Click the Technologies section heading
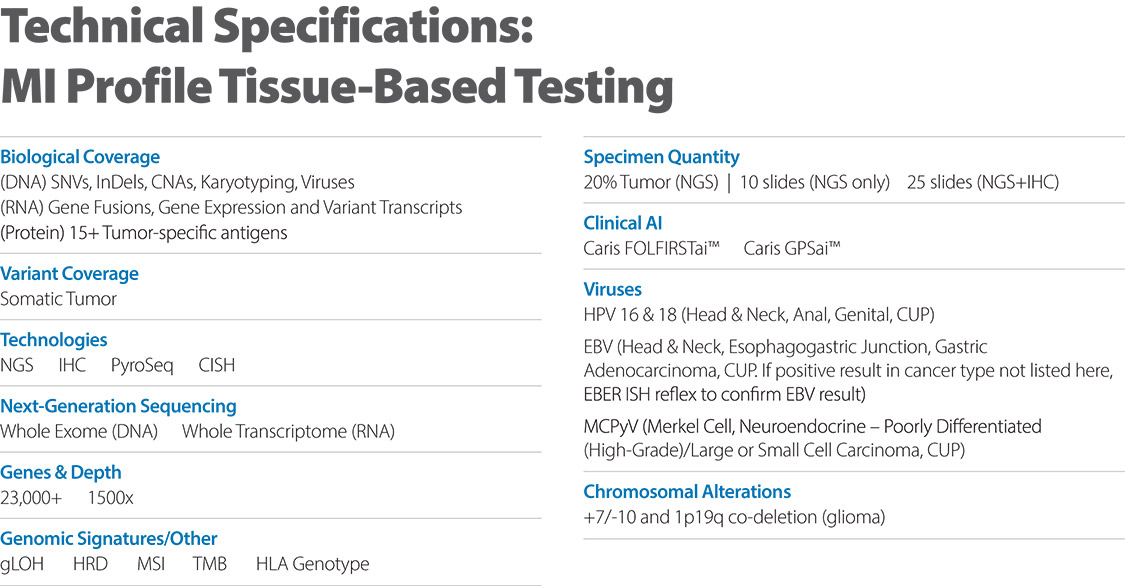Image resolution: width=1125 pixels, height=586 pixels. point(54,340)
